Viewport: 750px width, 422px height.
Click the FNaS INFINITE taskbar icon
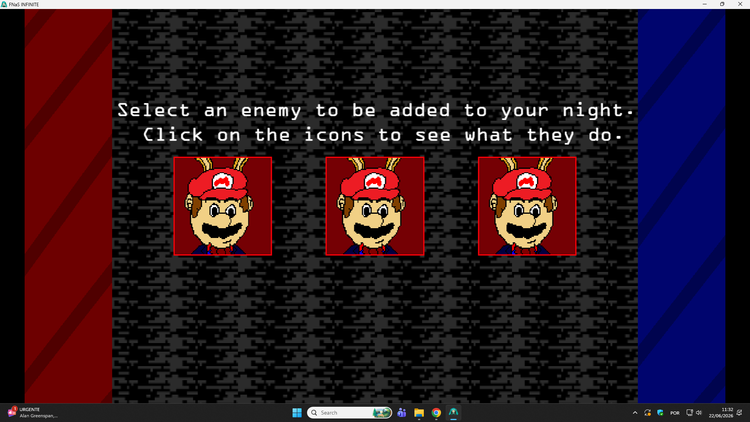pyautogui.click(x=453, y=412)
